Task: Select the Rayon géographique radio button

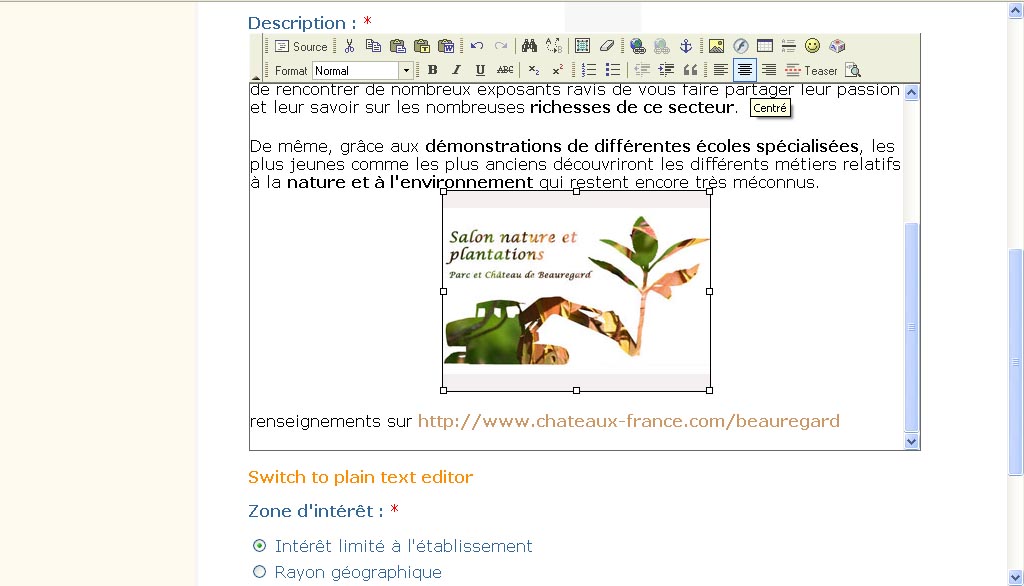Action: pos(259,572)
